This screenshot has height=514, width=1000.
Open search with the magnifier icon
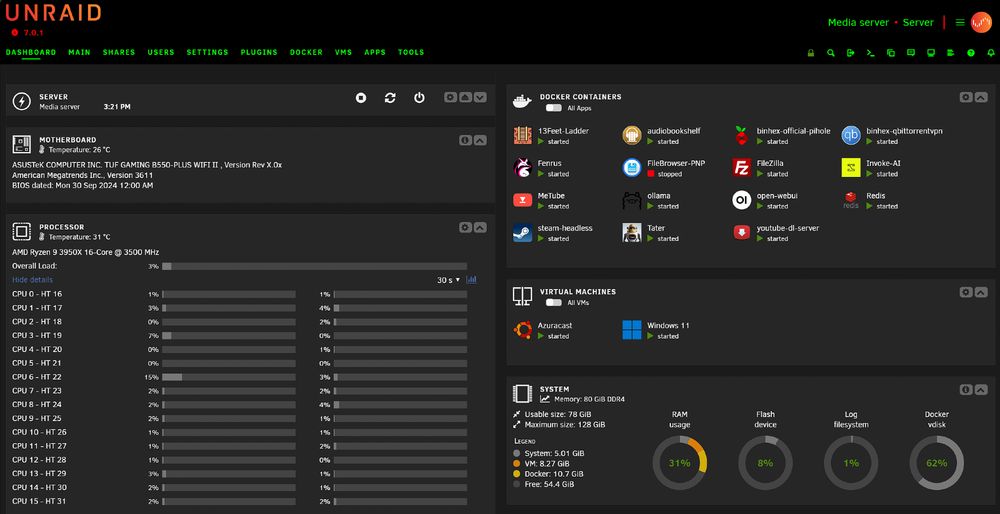tap(830, 53)
